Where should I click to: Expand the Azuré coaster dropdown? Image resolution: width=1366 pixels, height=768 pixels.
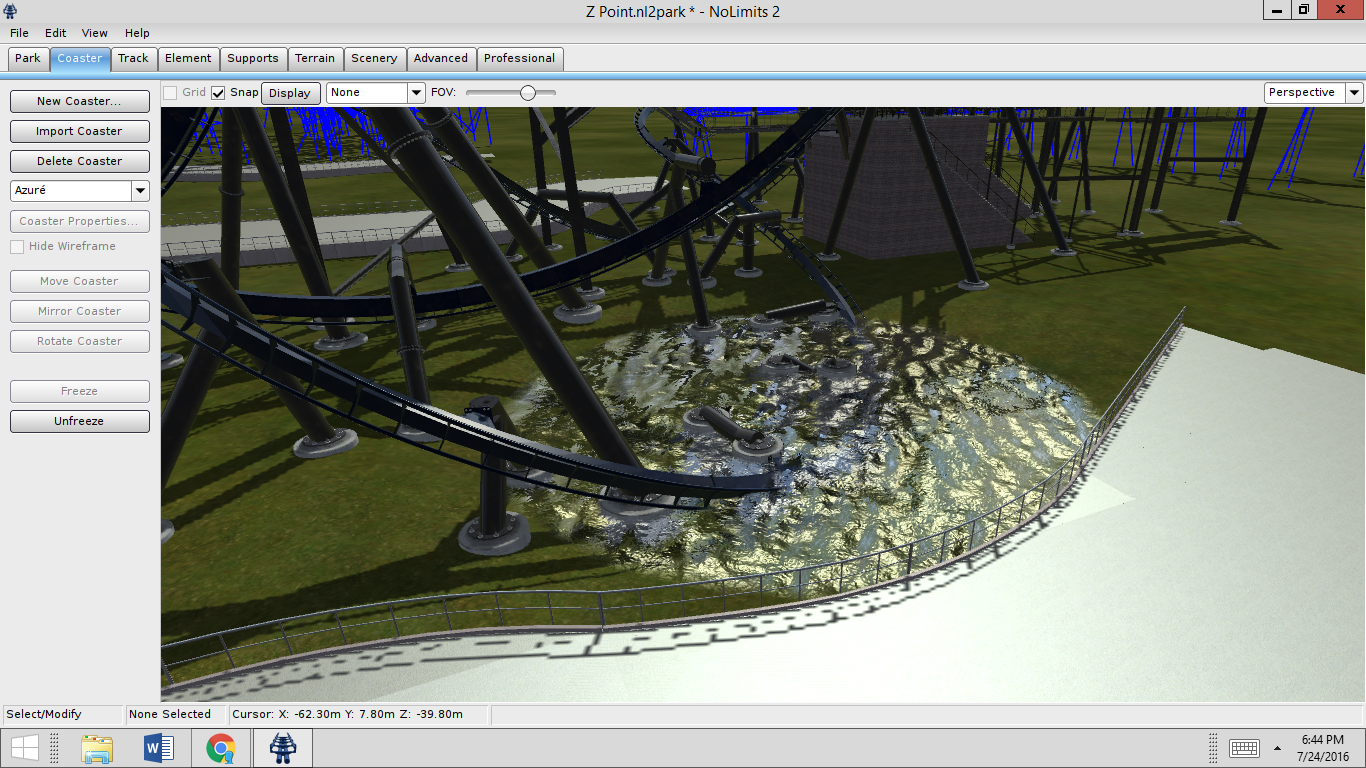(x=140, y=191)
